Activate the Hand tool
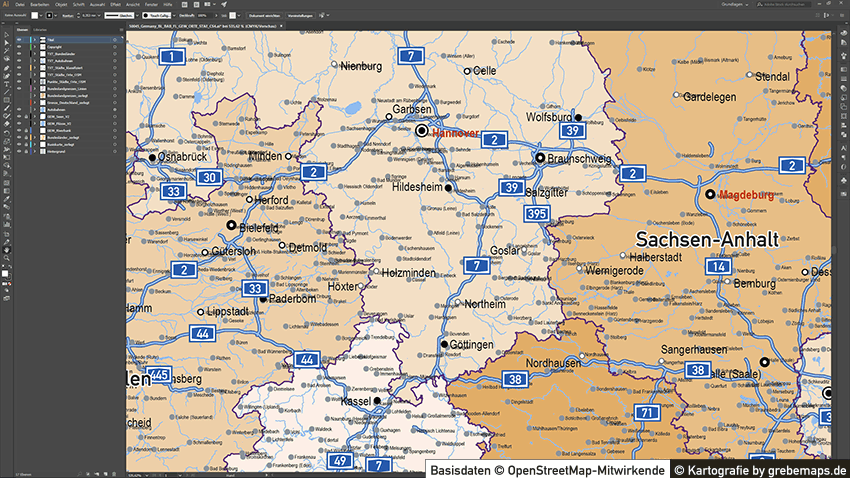The height and width of the screenshot is (478, 850). (6, 248)
